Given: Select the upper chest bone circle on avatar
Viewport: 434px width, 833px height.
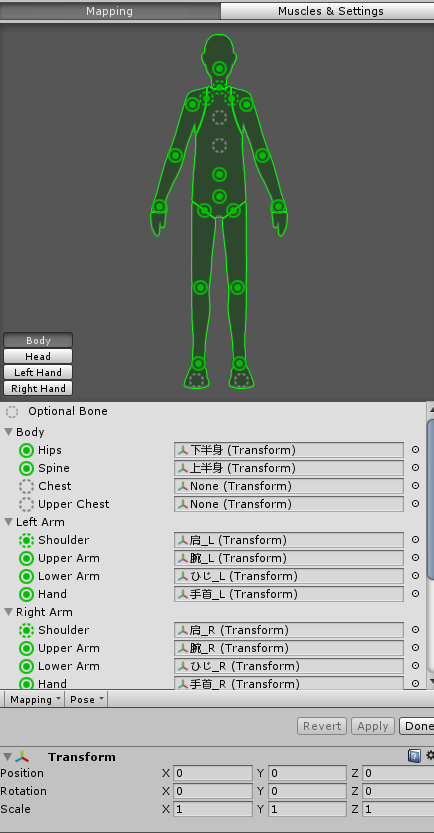Looking at the screenshot, I should (219, 117).
